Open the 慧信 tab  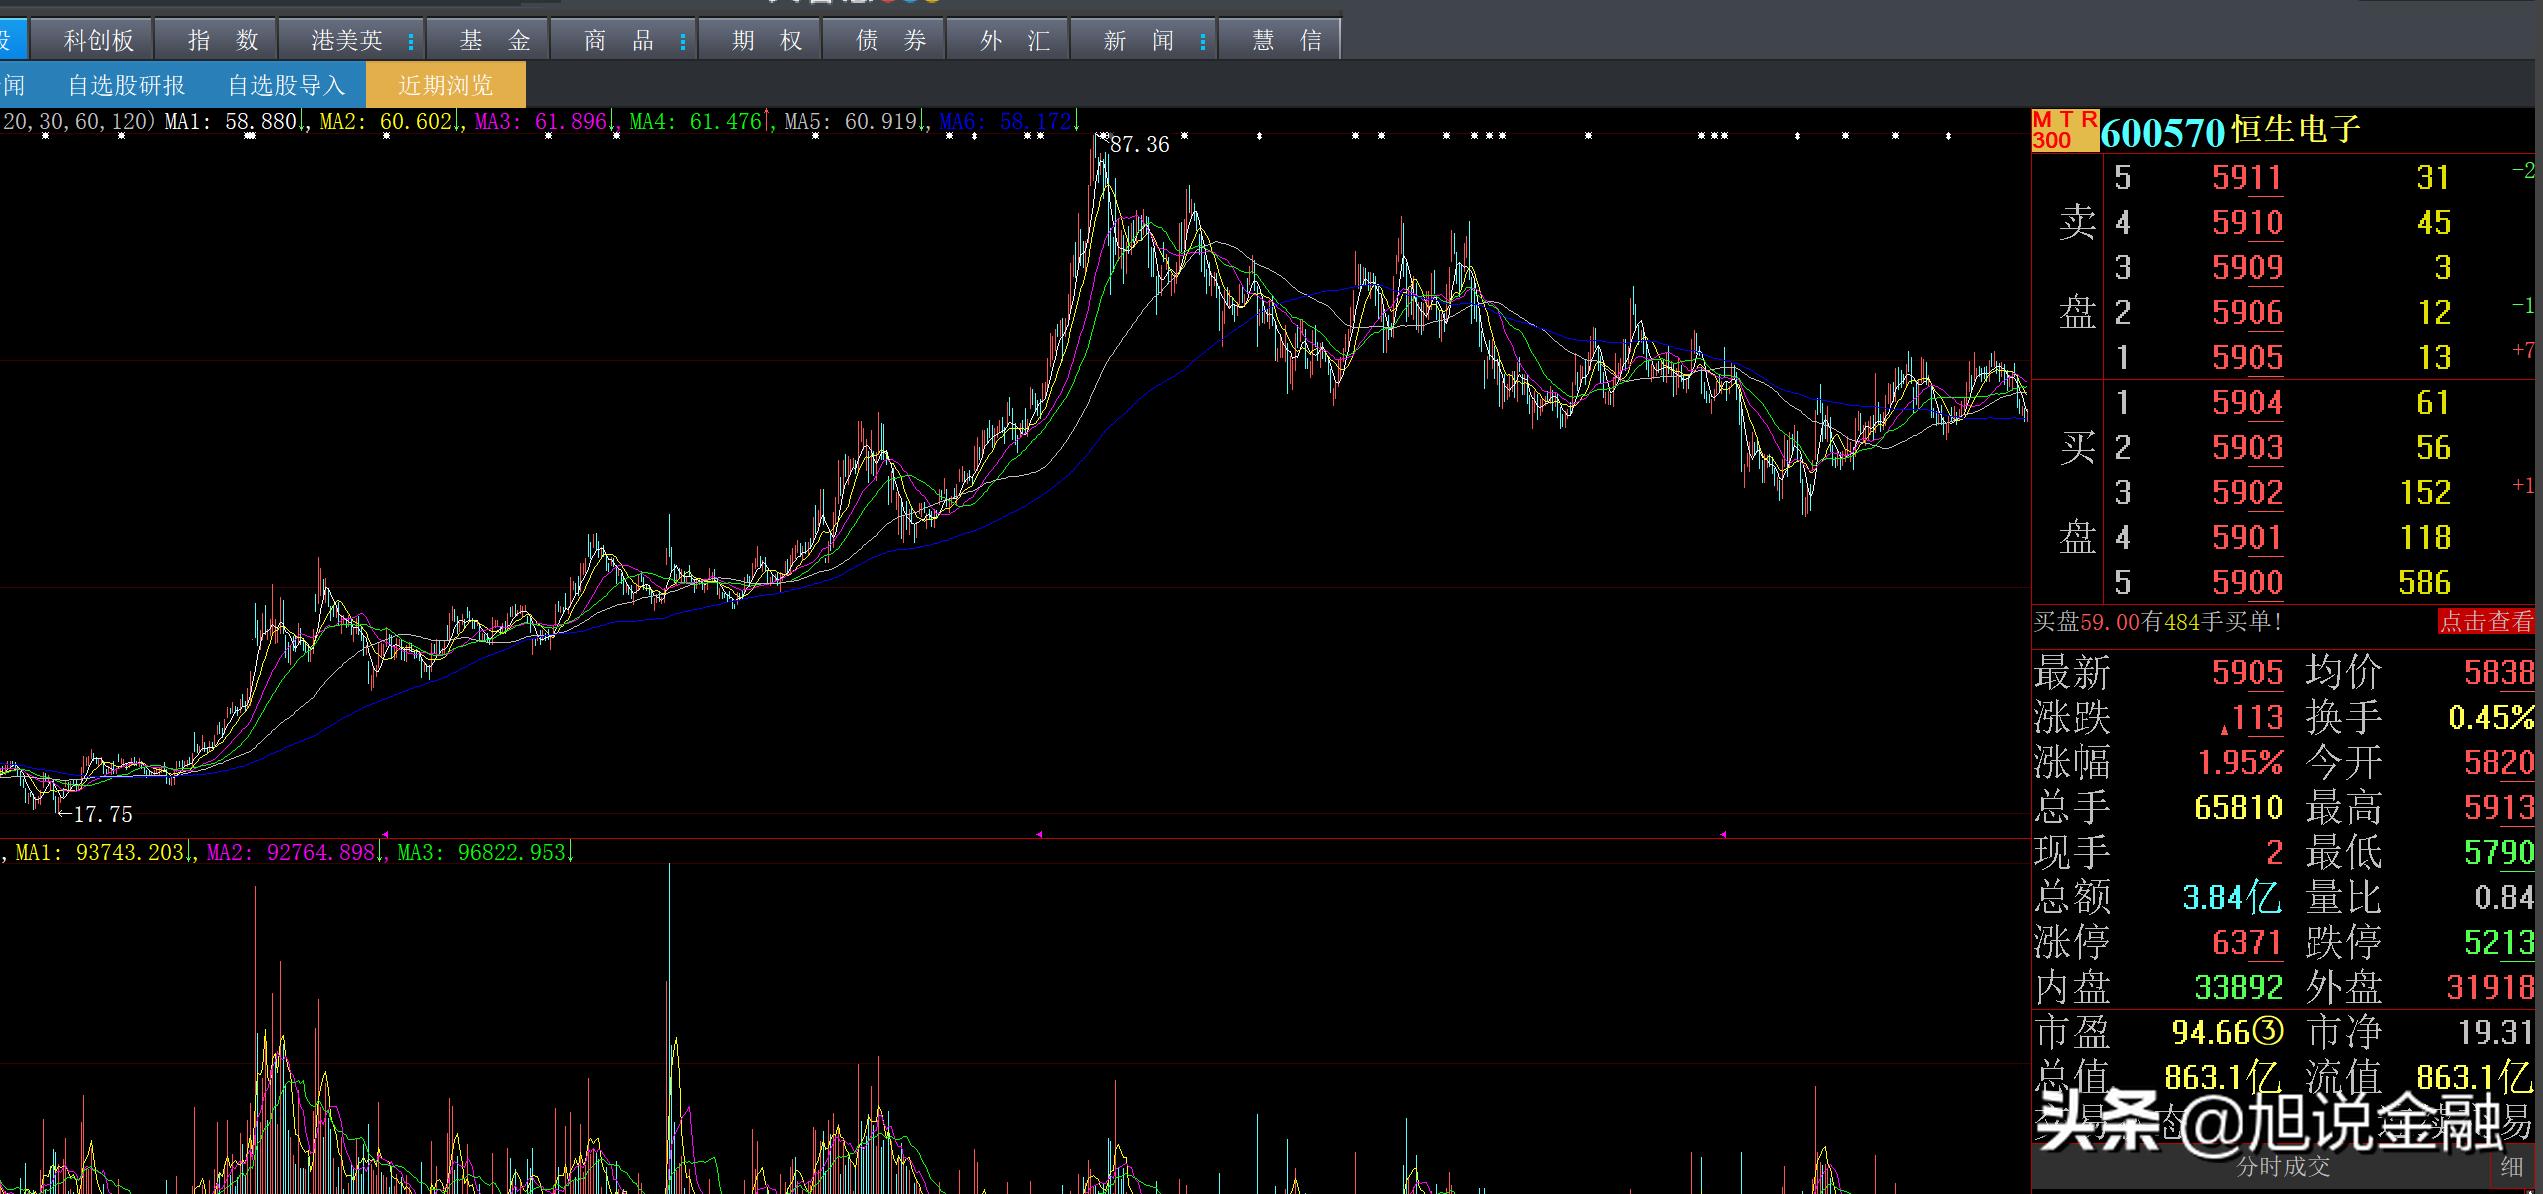click(1287, 40)
